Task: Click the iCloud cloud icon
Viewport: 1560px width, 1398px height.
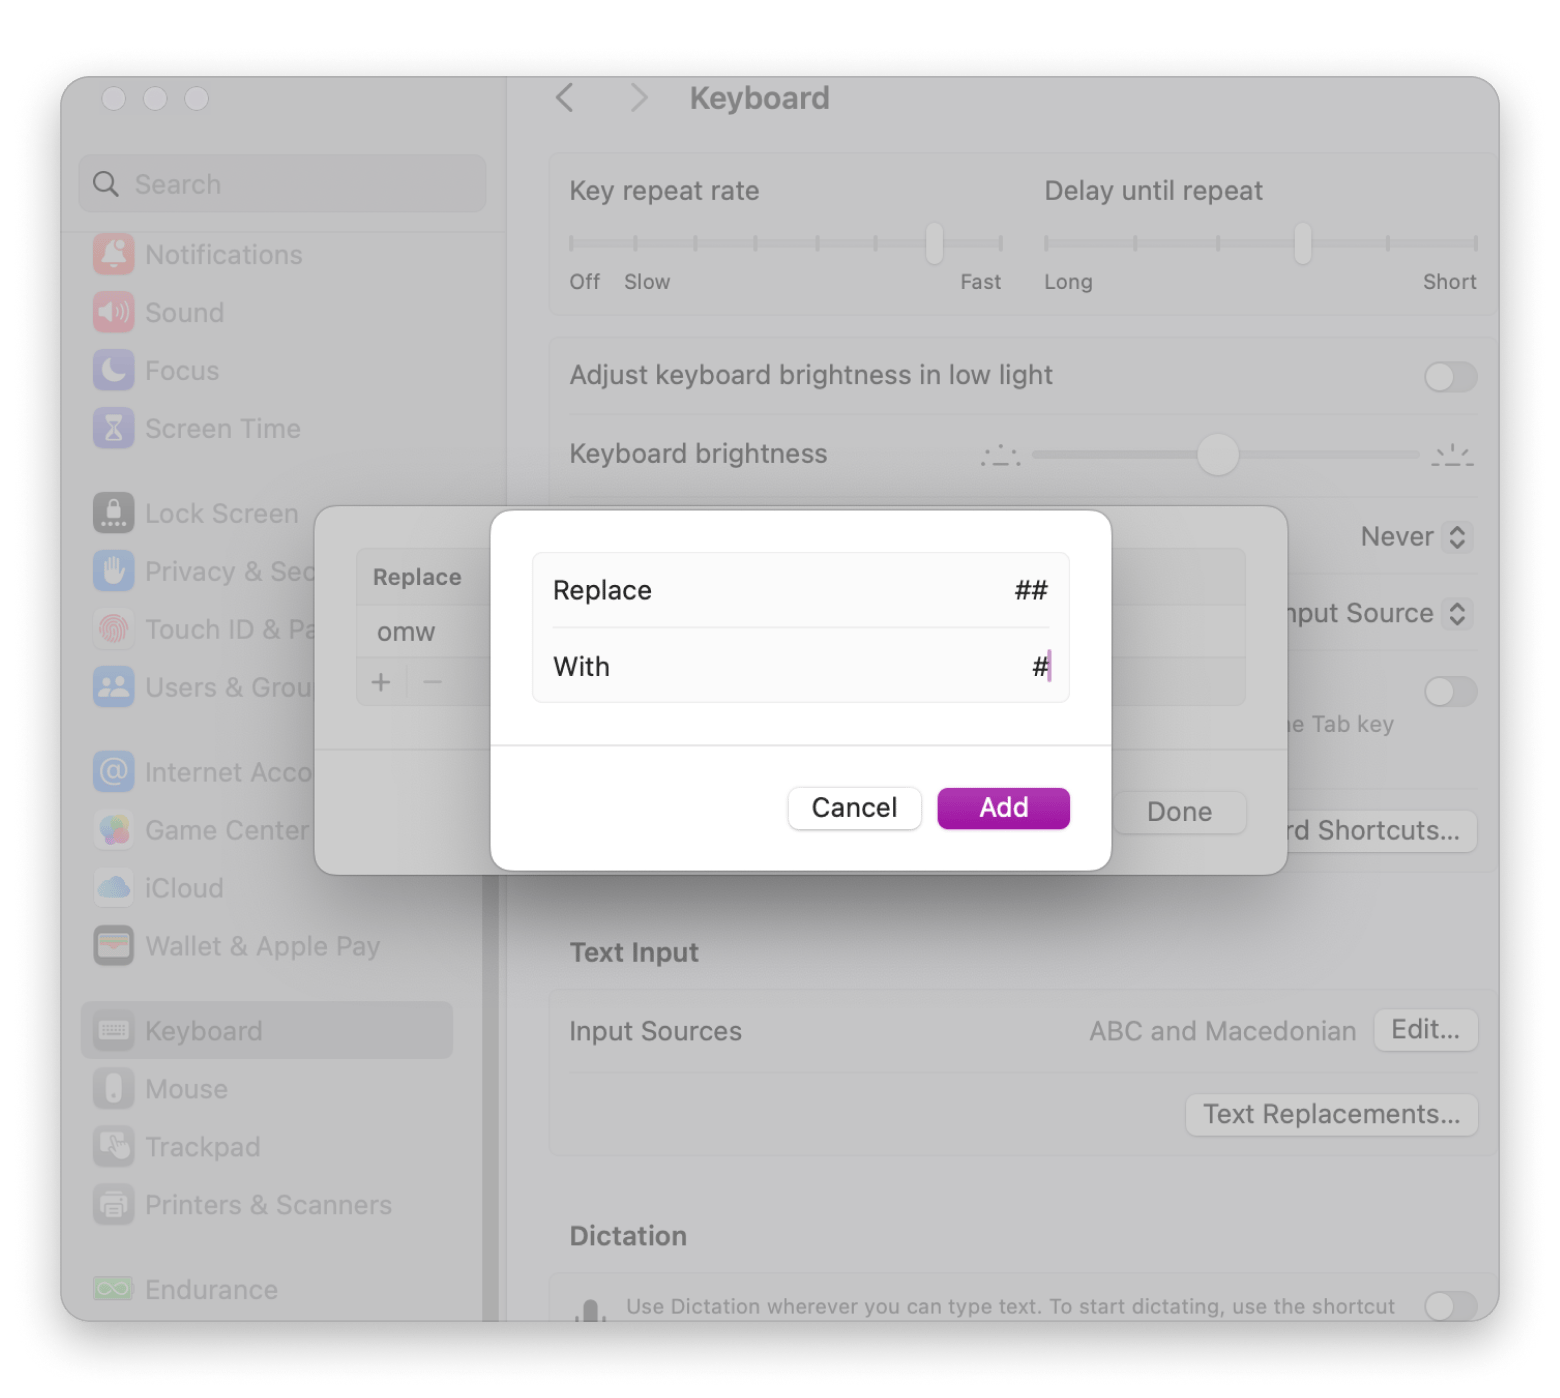Action: [x=113, y=888]
